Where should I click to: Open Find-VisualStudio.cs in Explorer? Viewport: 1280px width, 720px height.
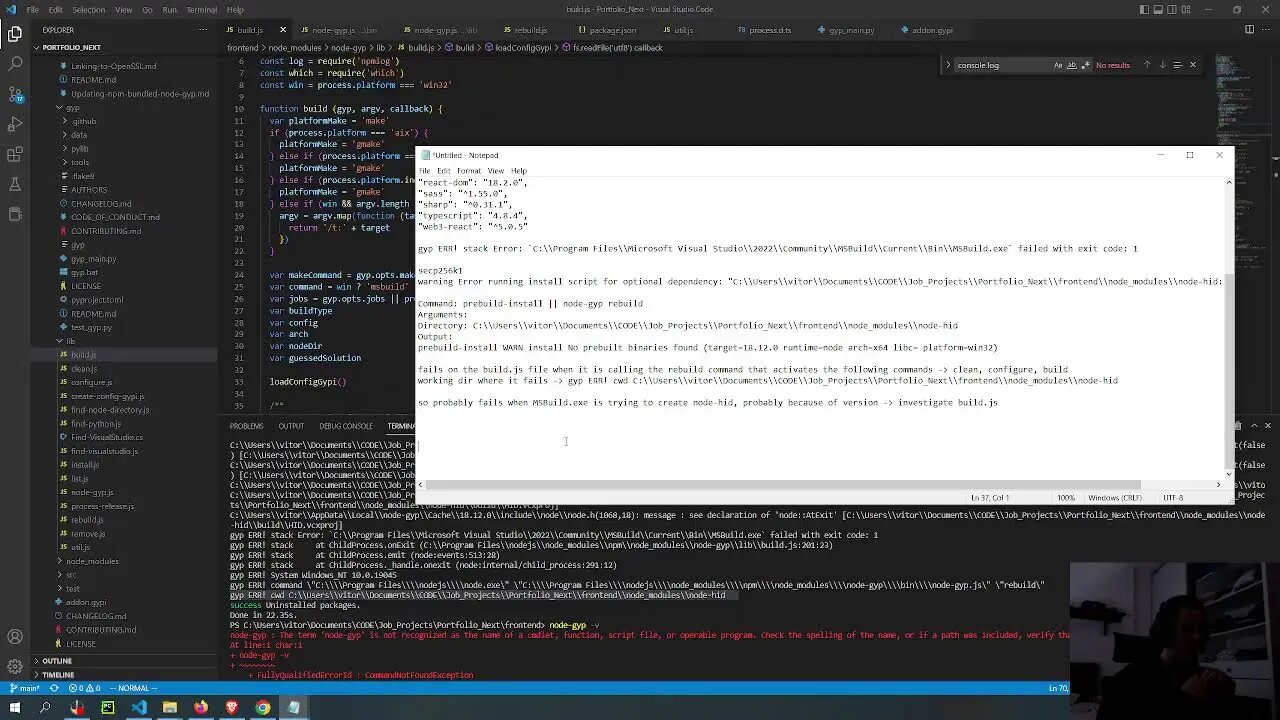point(106,437)
